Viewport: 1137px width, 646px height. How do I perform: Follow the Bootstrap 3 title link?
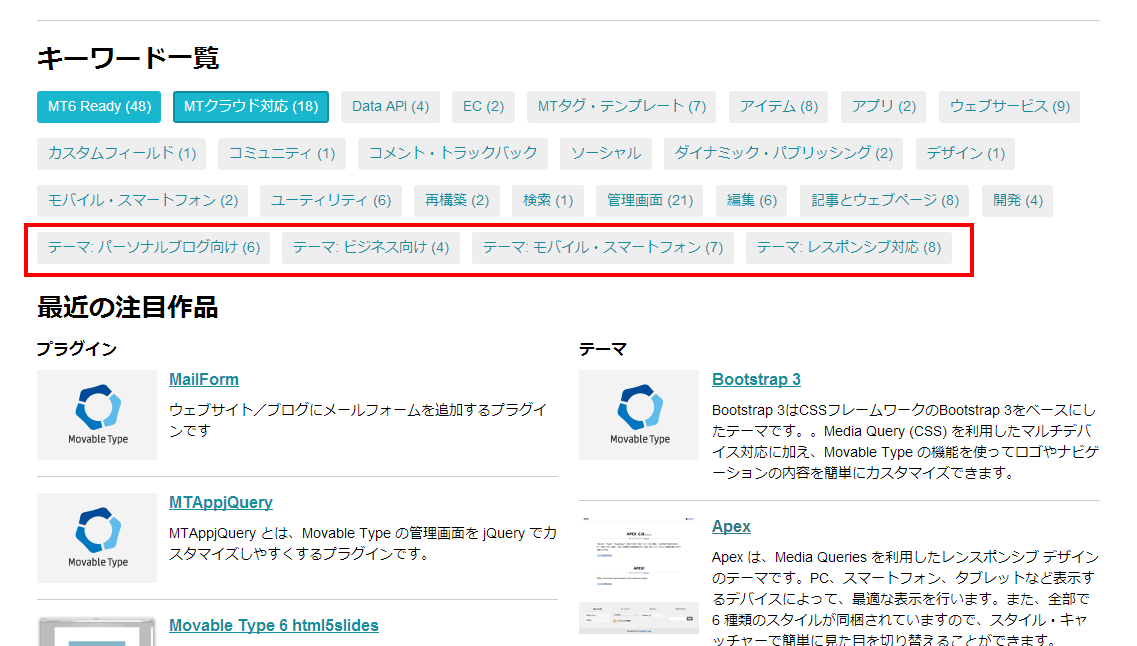click(756, 380)
